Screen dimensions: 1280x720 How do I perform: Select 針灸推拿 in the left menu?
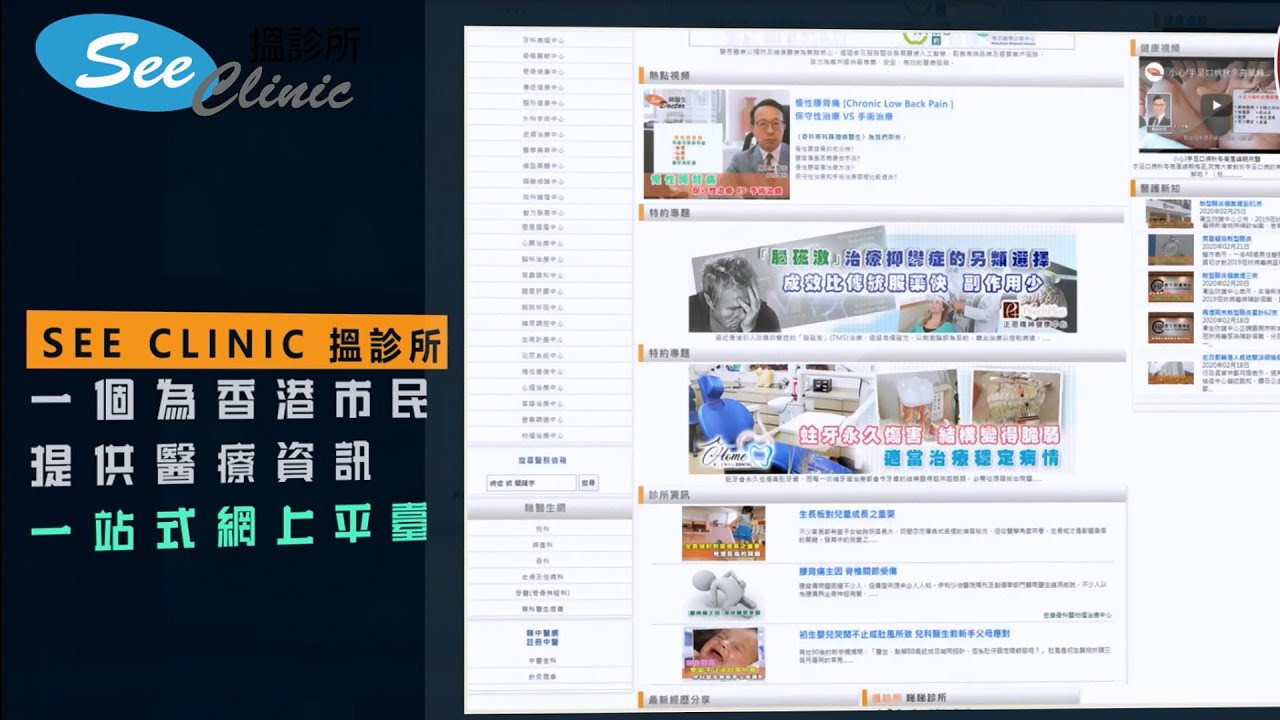[x=543, y=677]
